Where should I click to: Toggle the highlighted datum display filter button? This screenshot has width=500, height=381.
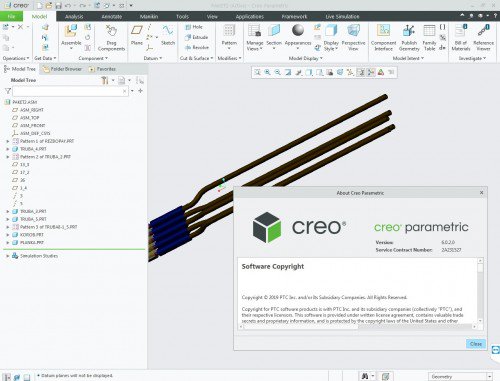tap(361, 72)
